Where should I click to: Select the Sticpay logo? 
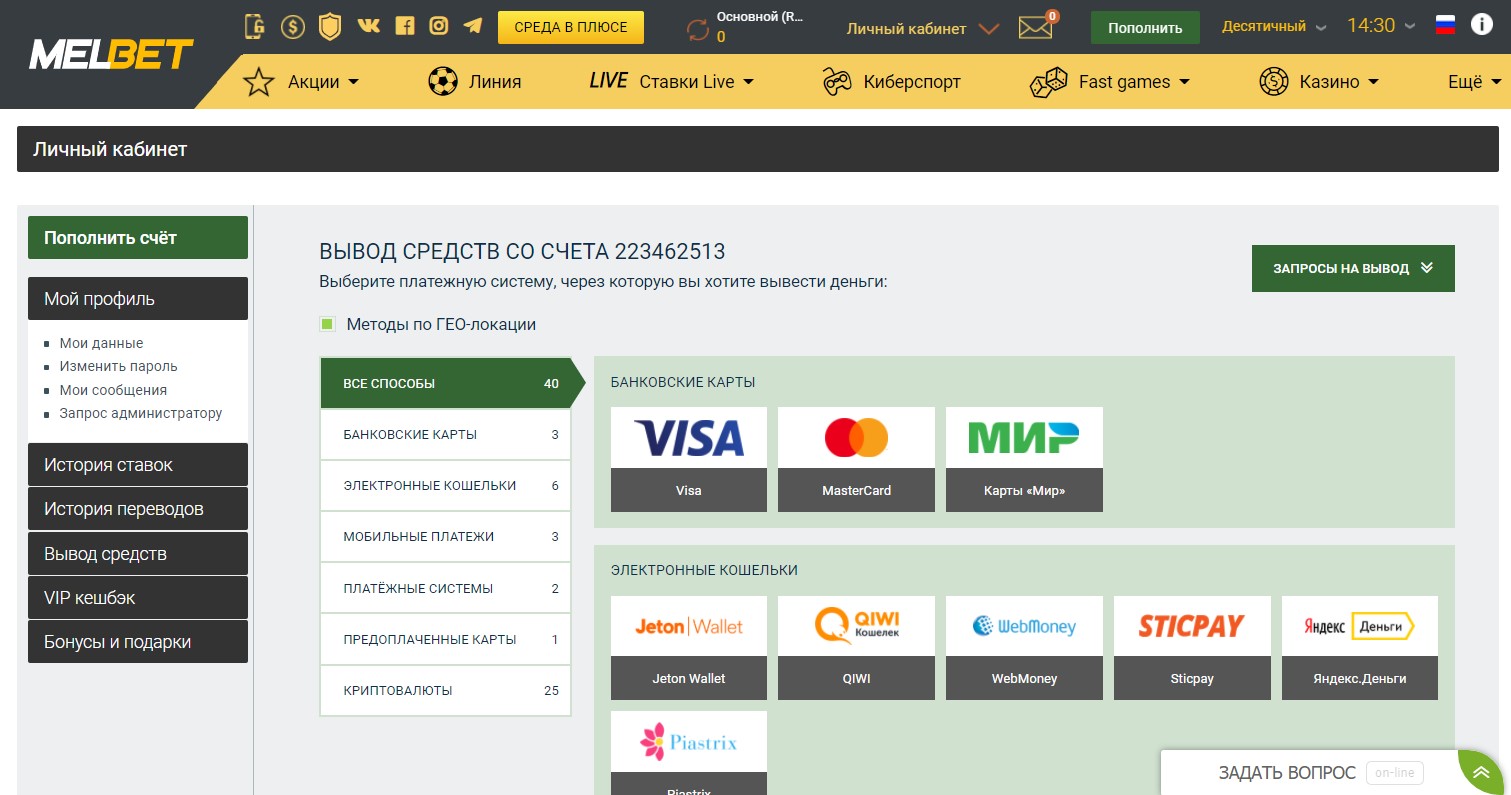coord(1192,627)
